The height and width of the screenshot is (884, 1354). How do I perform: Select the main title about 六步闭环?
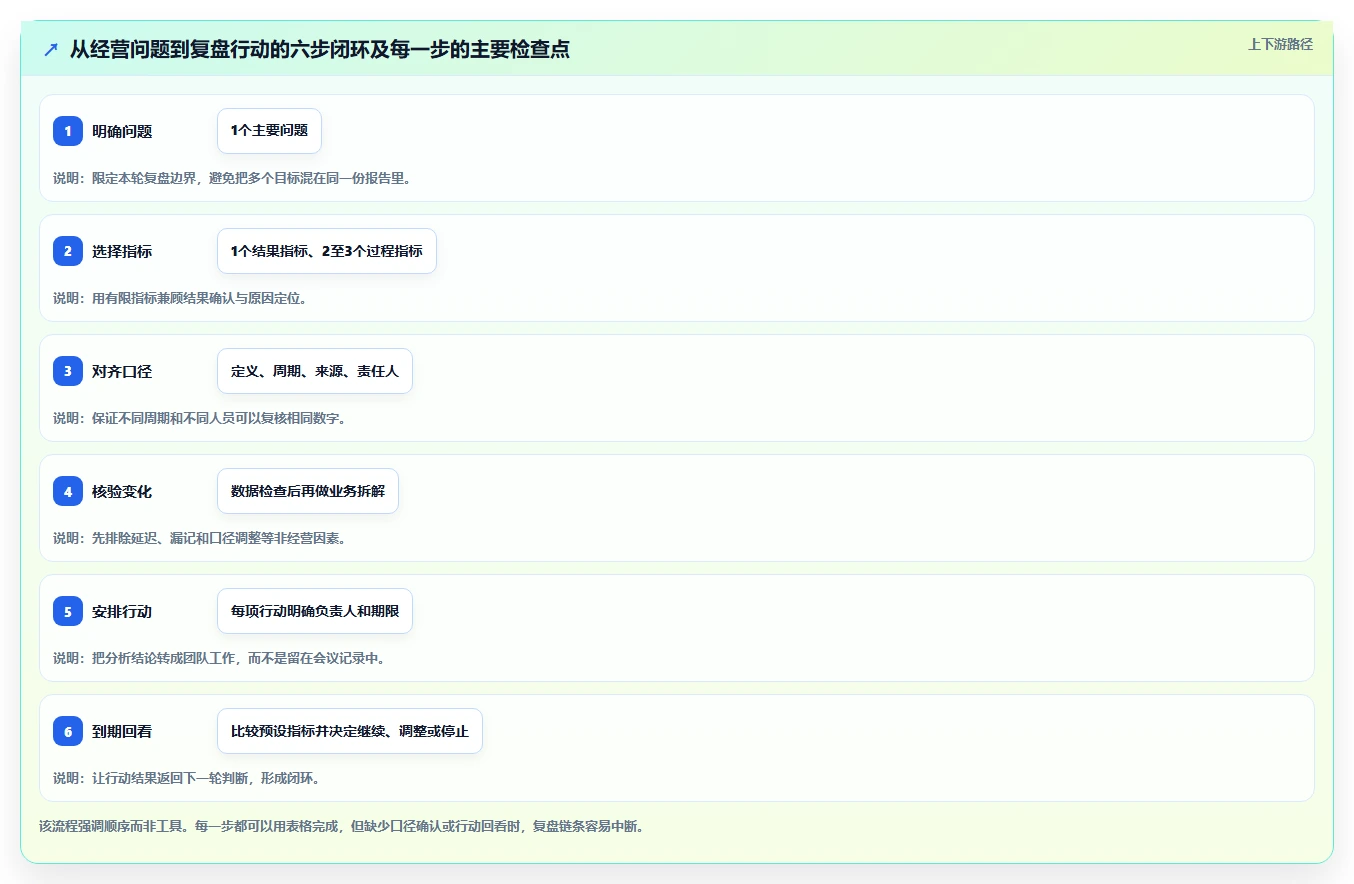tap(320, 49)
